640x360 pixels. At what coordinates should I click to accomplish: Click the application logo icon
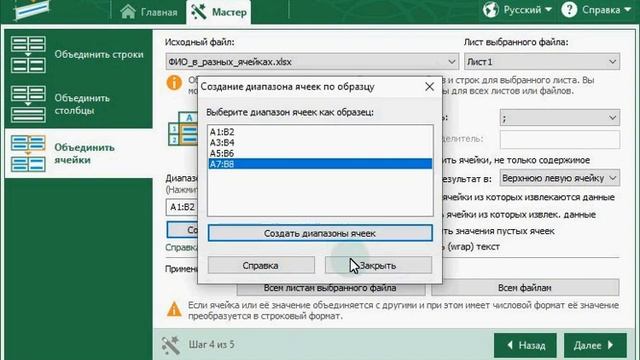point(30,9)
